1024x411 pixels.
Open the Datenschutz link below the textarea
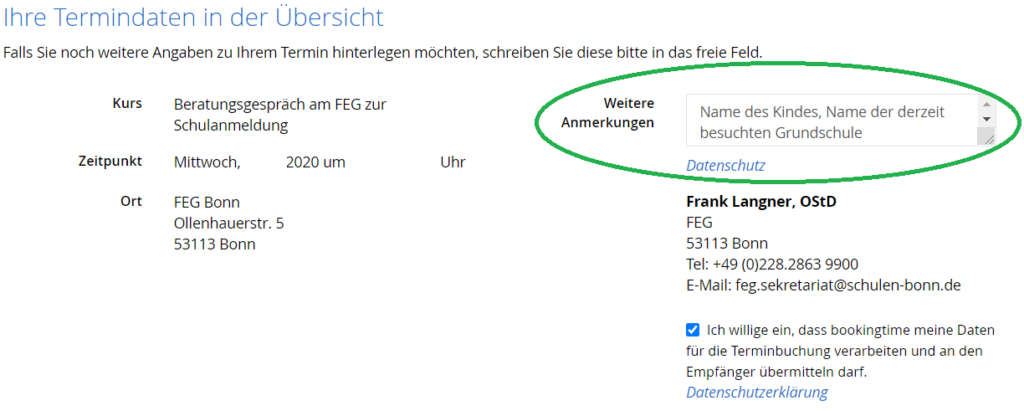726,165
